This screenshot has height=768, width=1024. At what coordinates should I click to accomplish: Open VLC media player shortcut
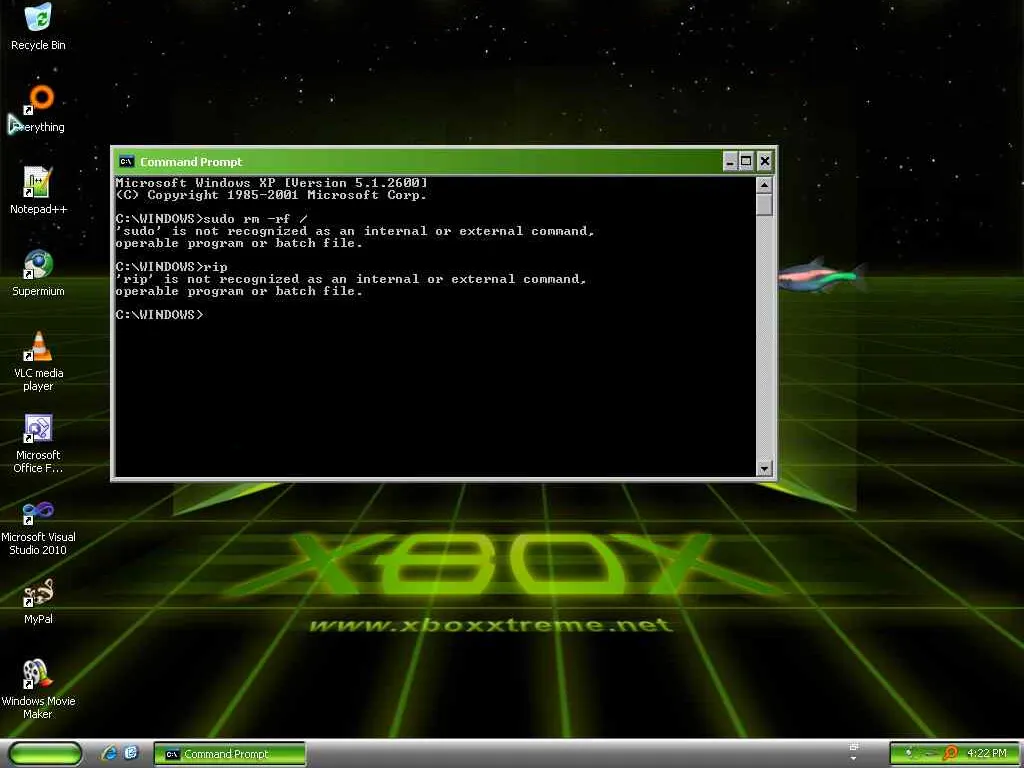coord(38,361)
